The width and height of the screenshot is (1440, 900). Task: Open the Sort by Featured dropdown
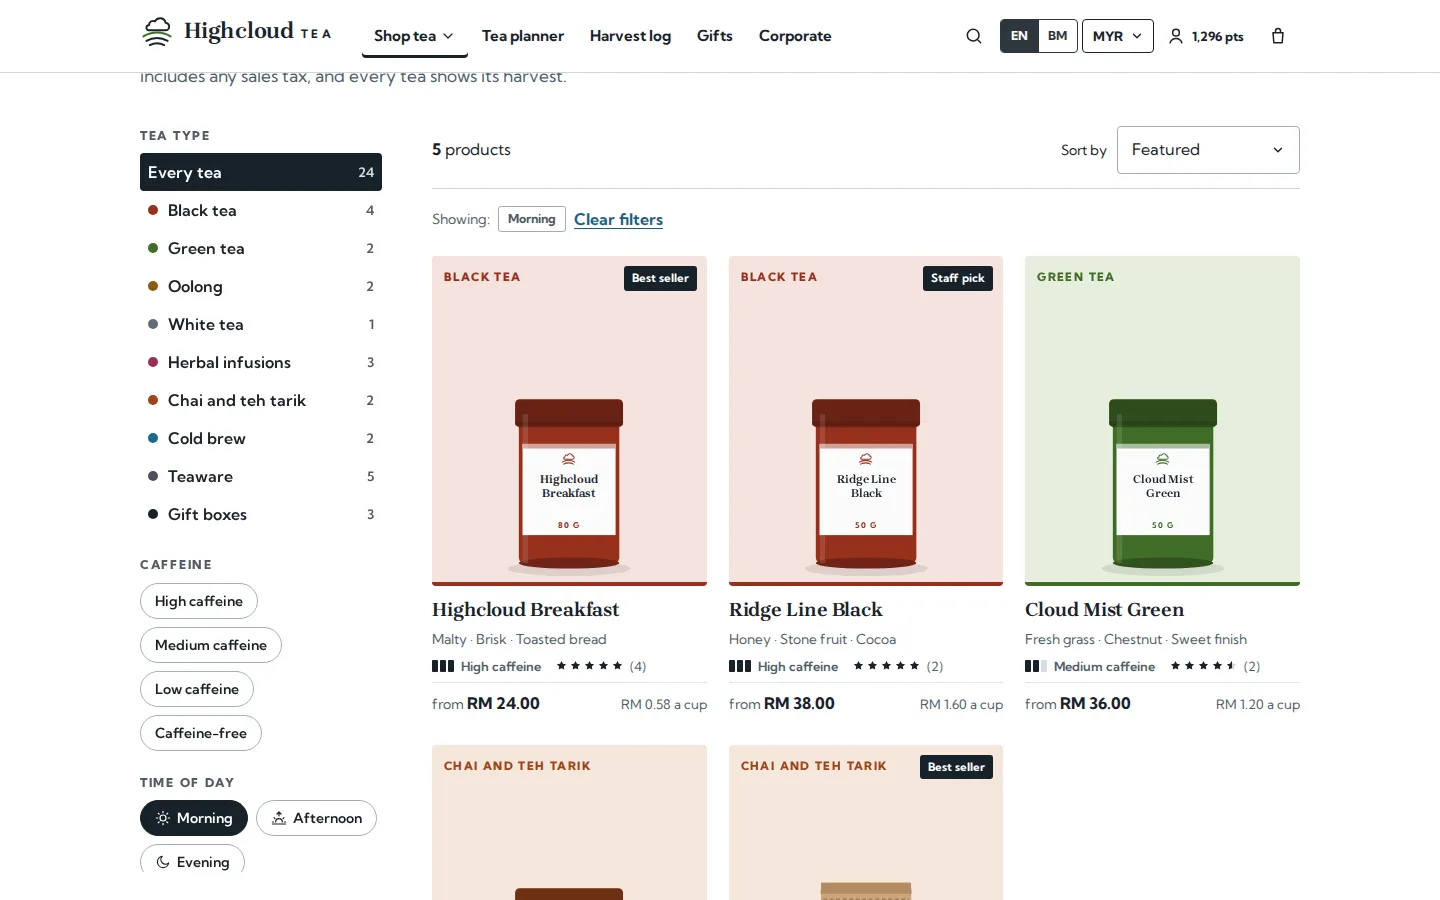tap(1208, 150)
